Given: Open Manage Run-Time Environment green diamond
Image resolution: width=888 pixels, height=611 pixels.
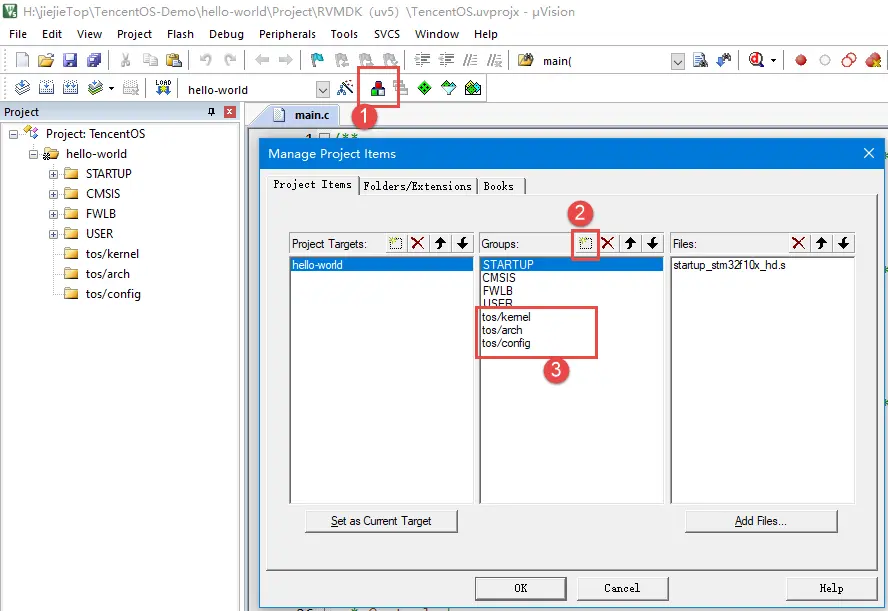Looking at the screenshot, I should pos(424,88).
